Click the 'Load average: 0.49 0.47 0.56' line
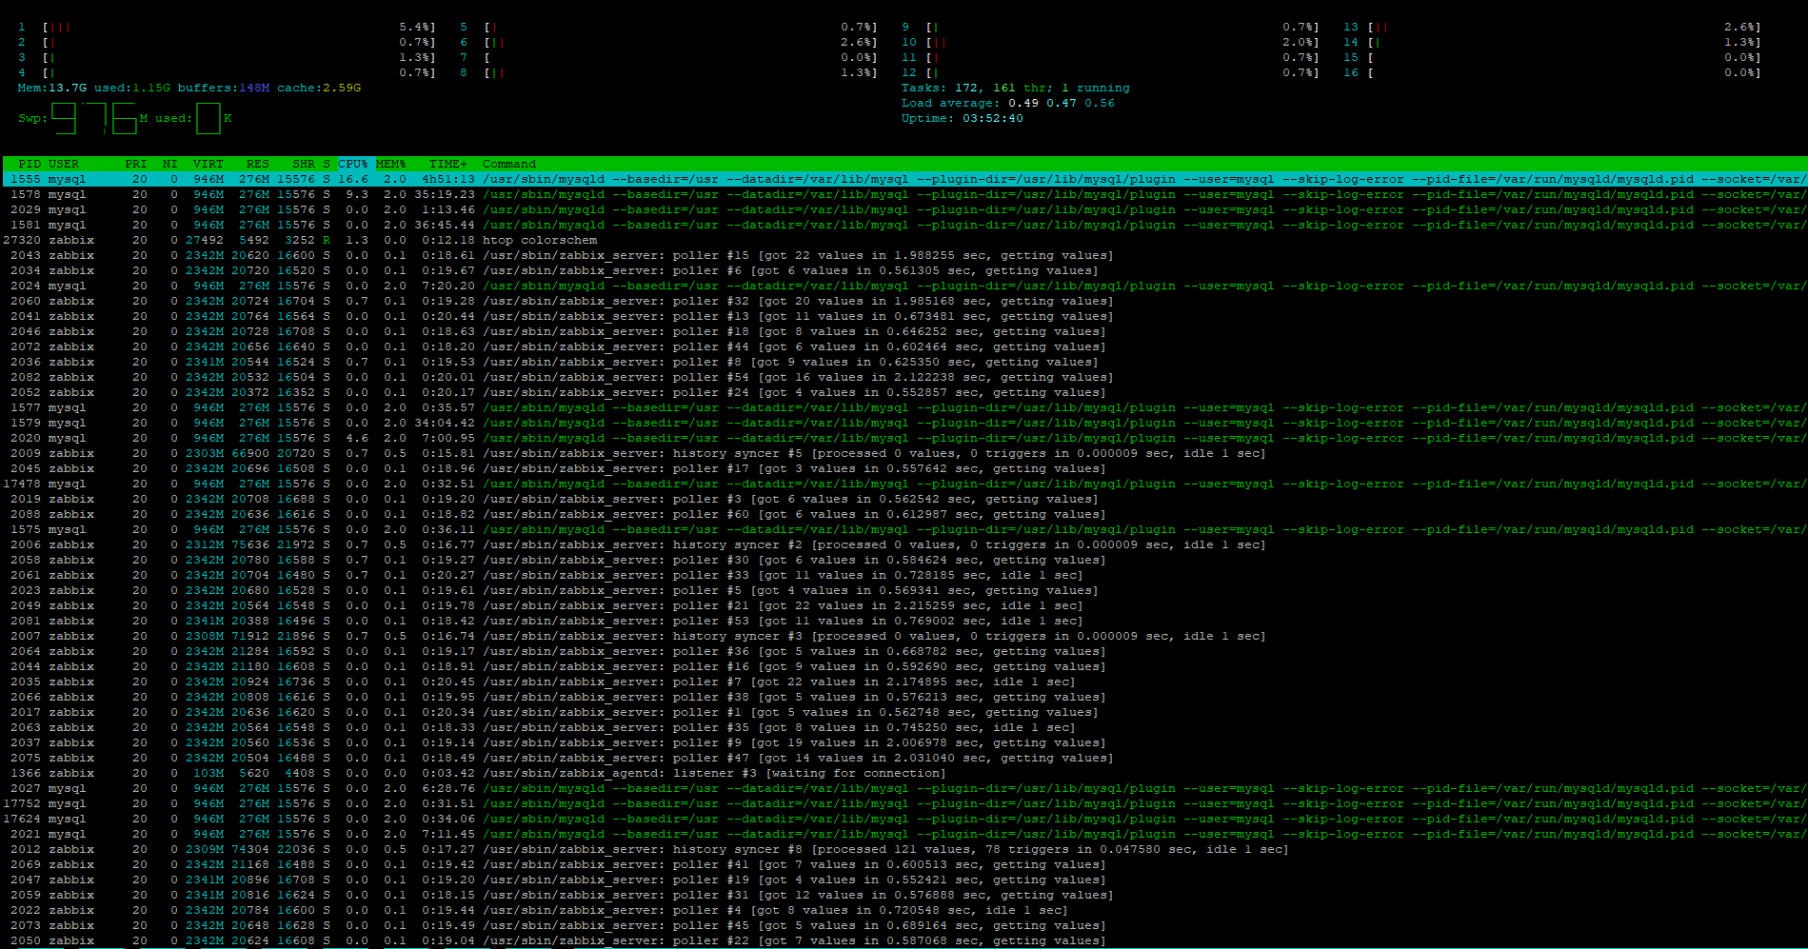Screen dimensions: 1808x949 (1008, 103)
